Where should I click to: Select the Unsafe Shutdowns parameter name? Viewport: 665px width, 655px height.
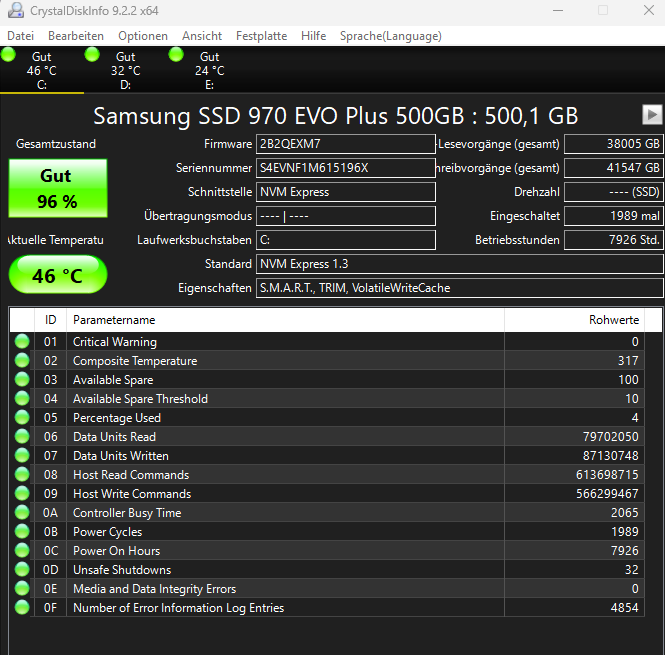pyautogui.click(x=122, y=570)
